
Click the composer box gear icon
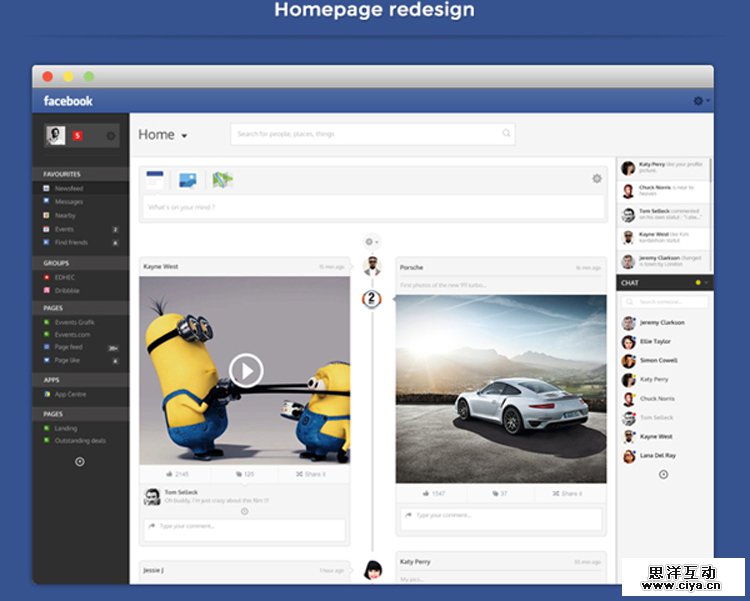[597, 178]
